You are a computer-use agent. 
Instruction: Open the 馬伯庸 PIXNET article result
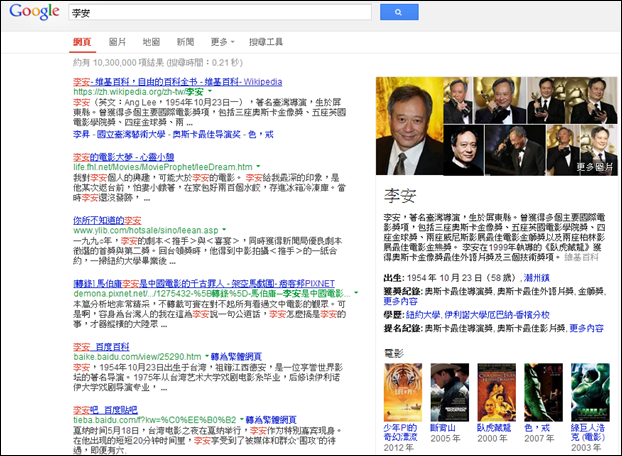[204, 284]
